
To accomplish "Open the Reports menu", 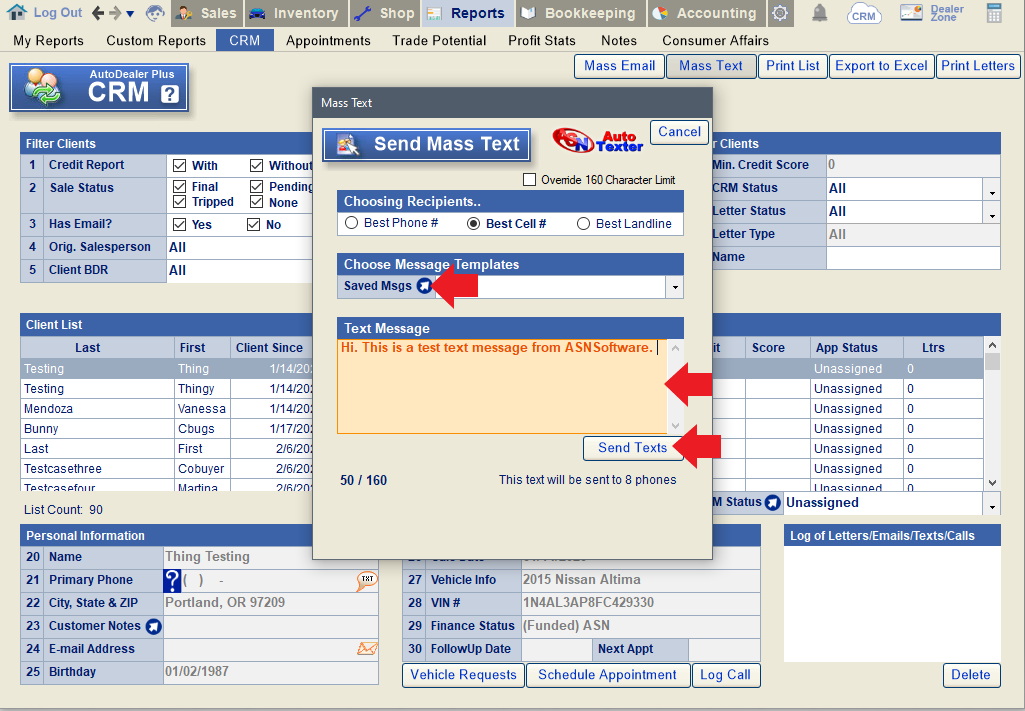I will (468, 13).
